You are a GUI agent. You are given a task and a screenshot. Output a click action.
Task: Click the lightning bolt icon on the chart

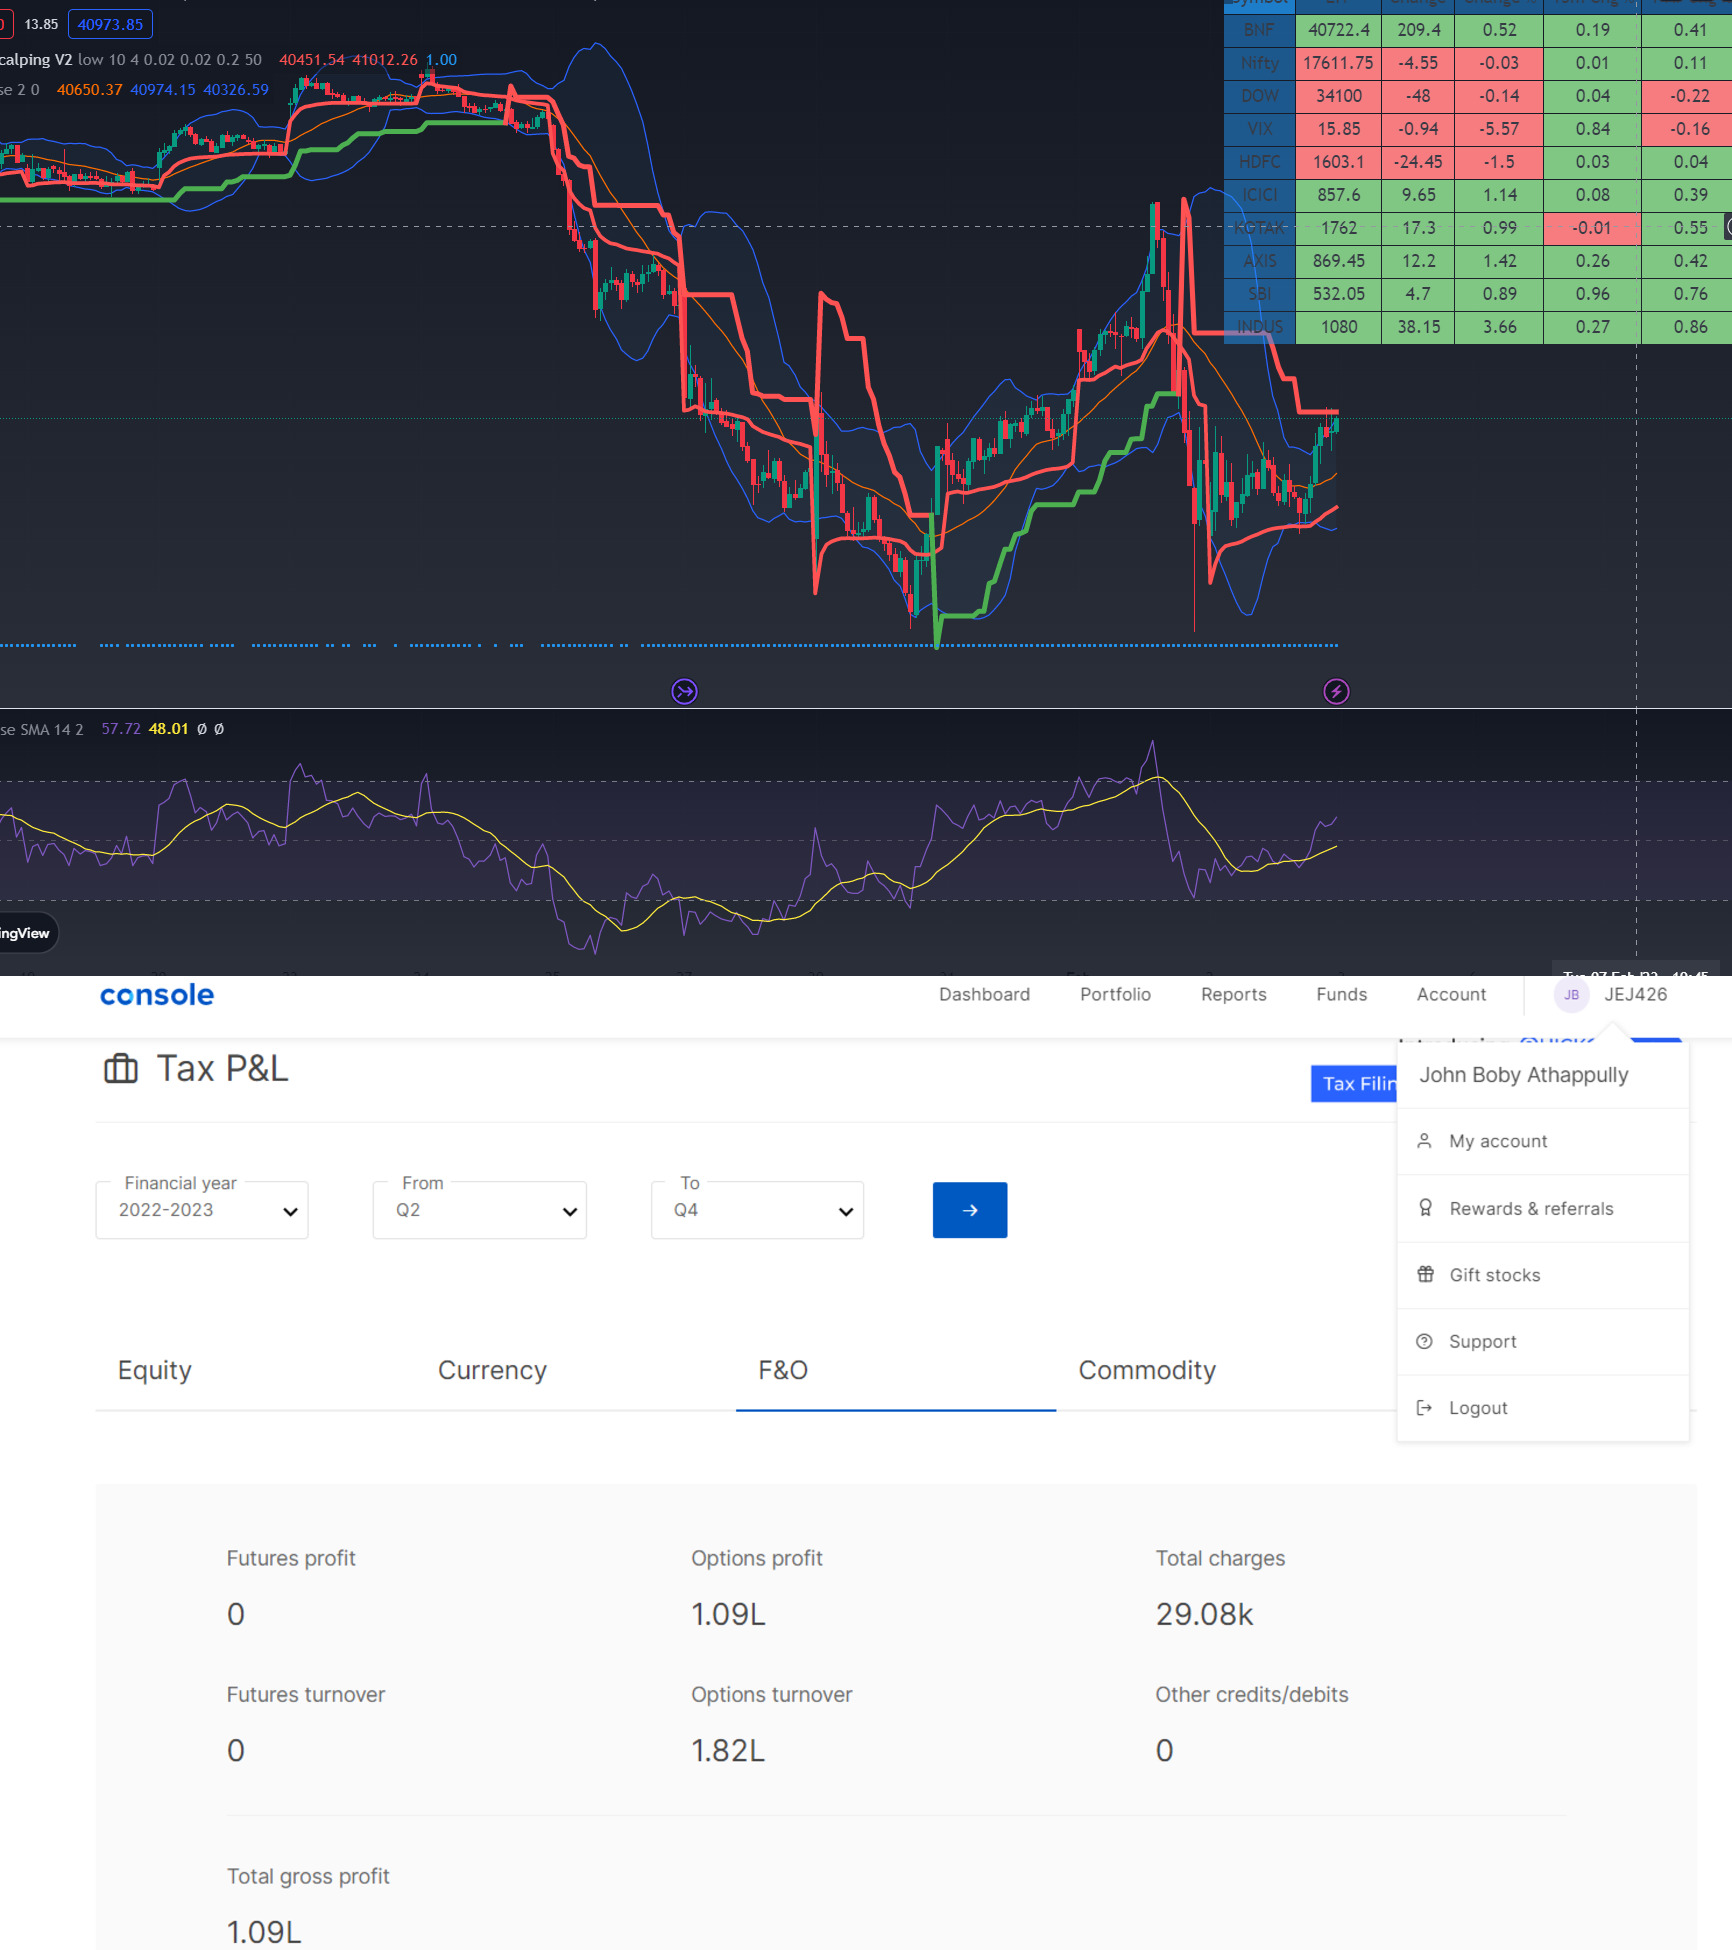click(1337, 691)
